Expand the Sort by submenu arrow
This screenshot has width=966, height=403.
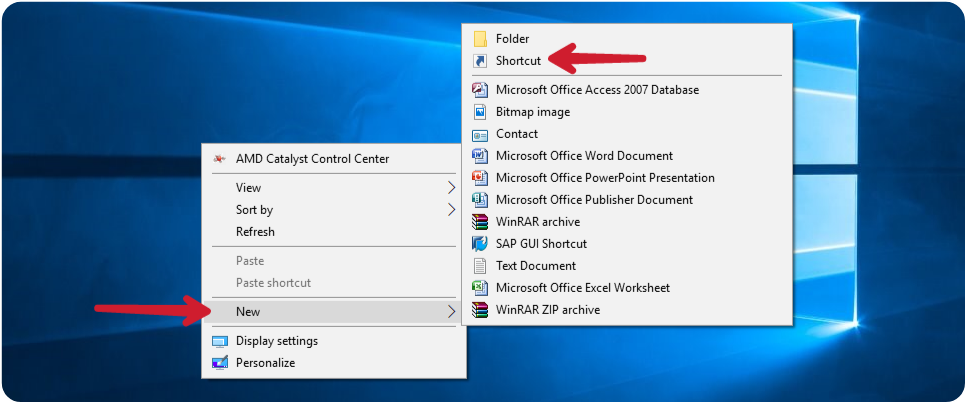452,210
